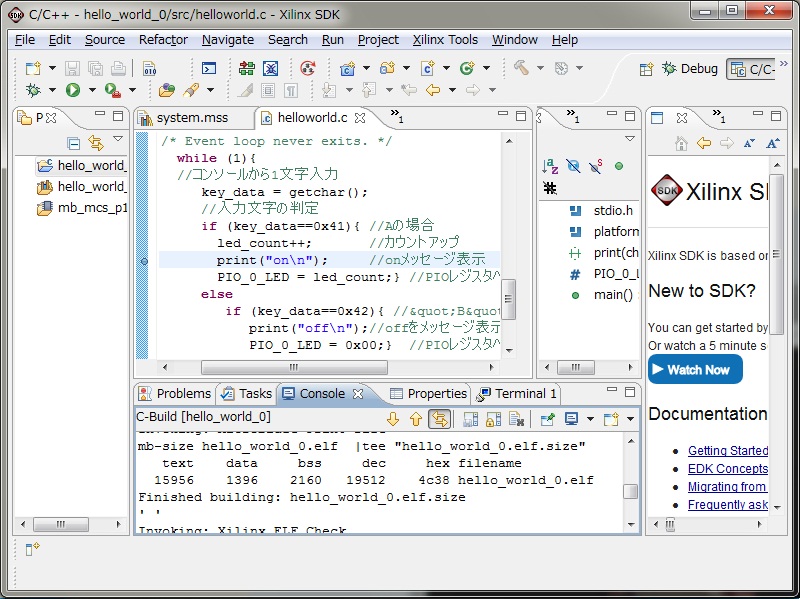
Task: Click Collapse All in the project explorer
Action: (73, 143)
